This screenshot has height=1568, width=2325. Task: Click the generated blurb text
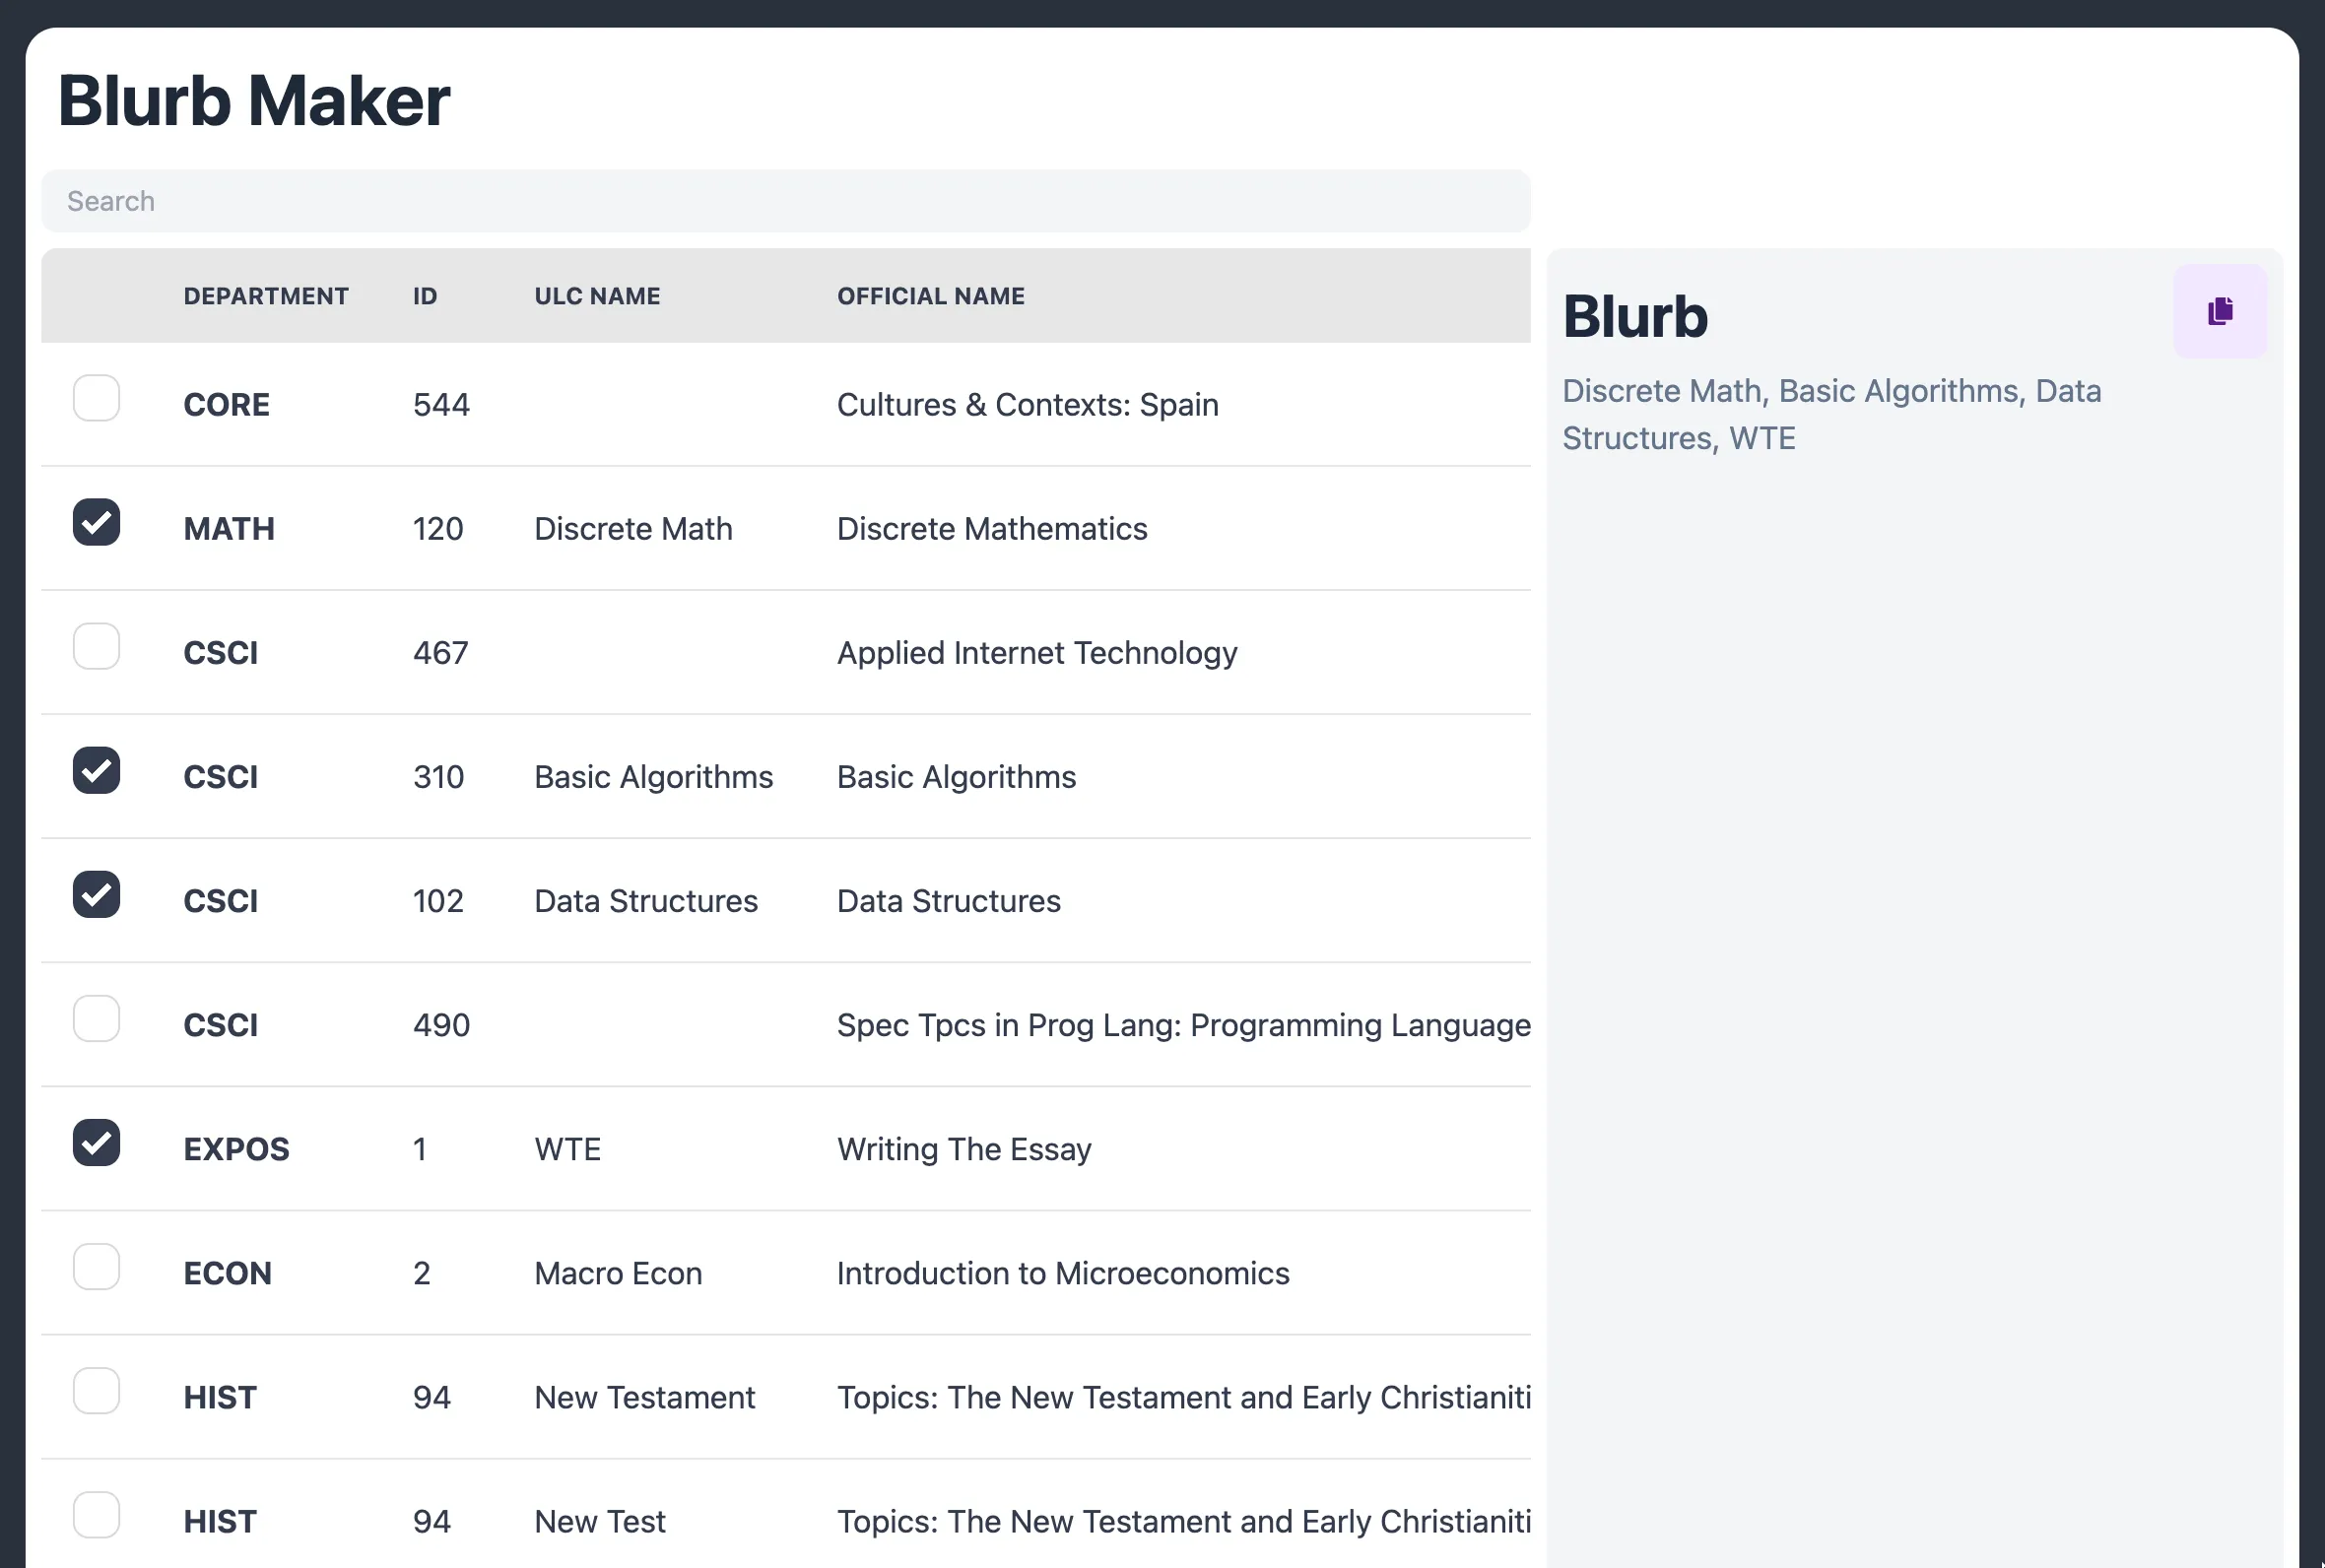(1830, 413)
